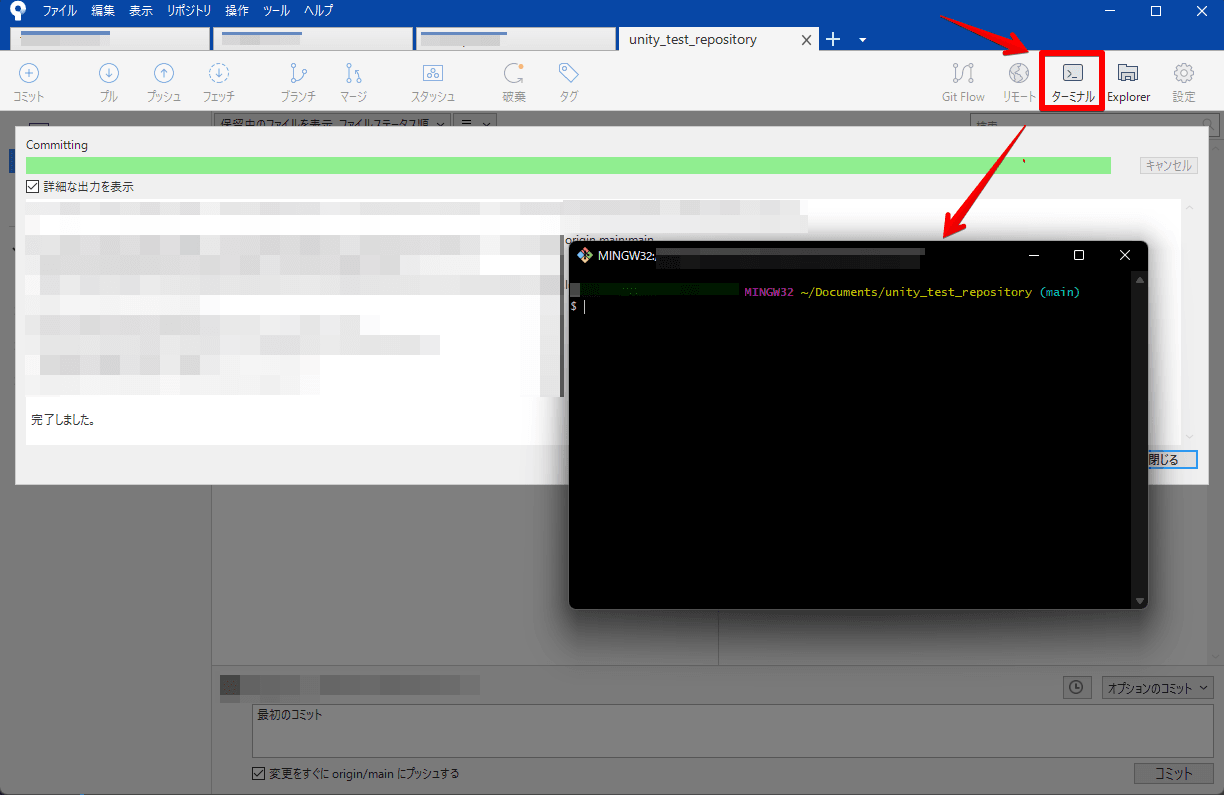1224x795 pixels.
Task: Click the Fetch (フェッチ) toolbar icon
Action: click(x=218, y=81)
